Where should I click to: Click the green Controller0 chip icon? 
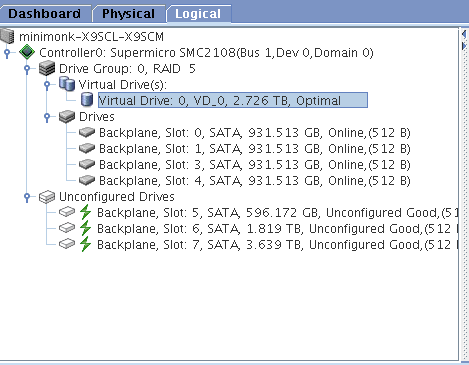27,52
